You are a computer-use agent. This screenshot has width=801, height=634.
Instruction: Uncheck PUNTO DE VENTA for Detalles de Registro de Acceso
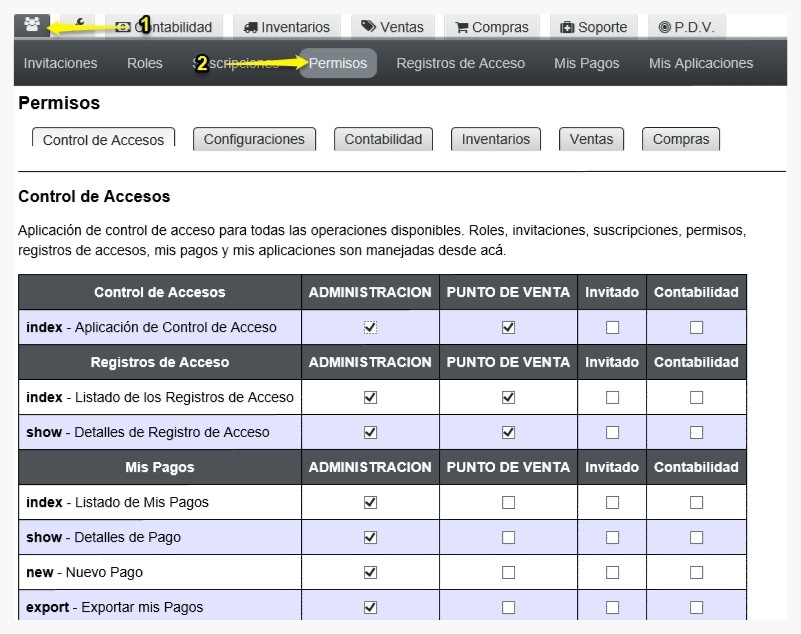[x=508, y=433]
